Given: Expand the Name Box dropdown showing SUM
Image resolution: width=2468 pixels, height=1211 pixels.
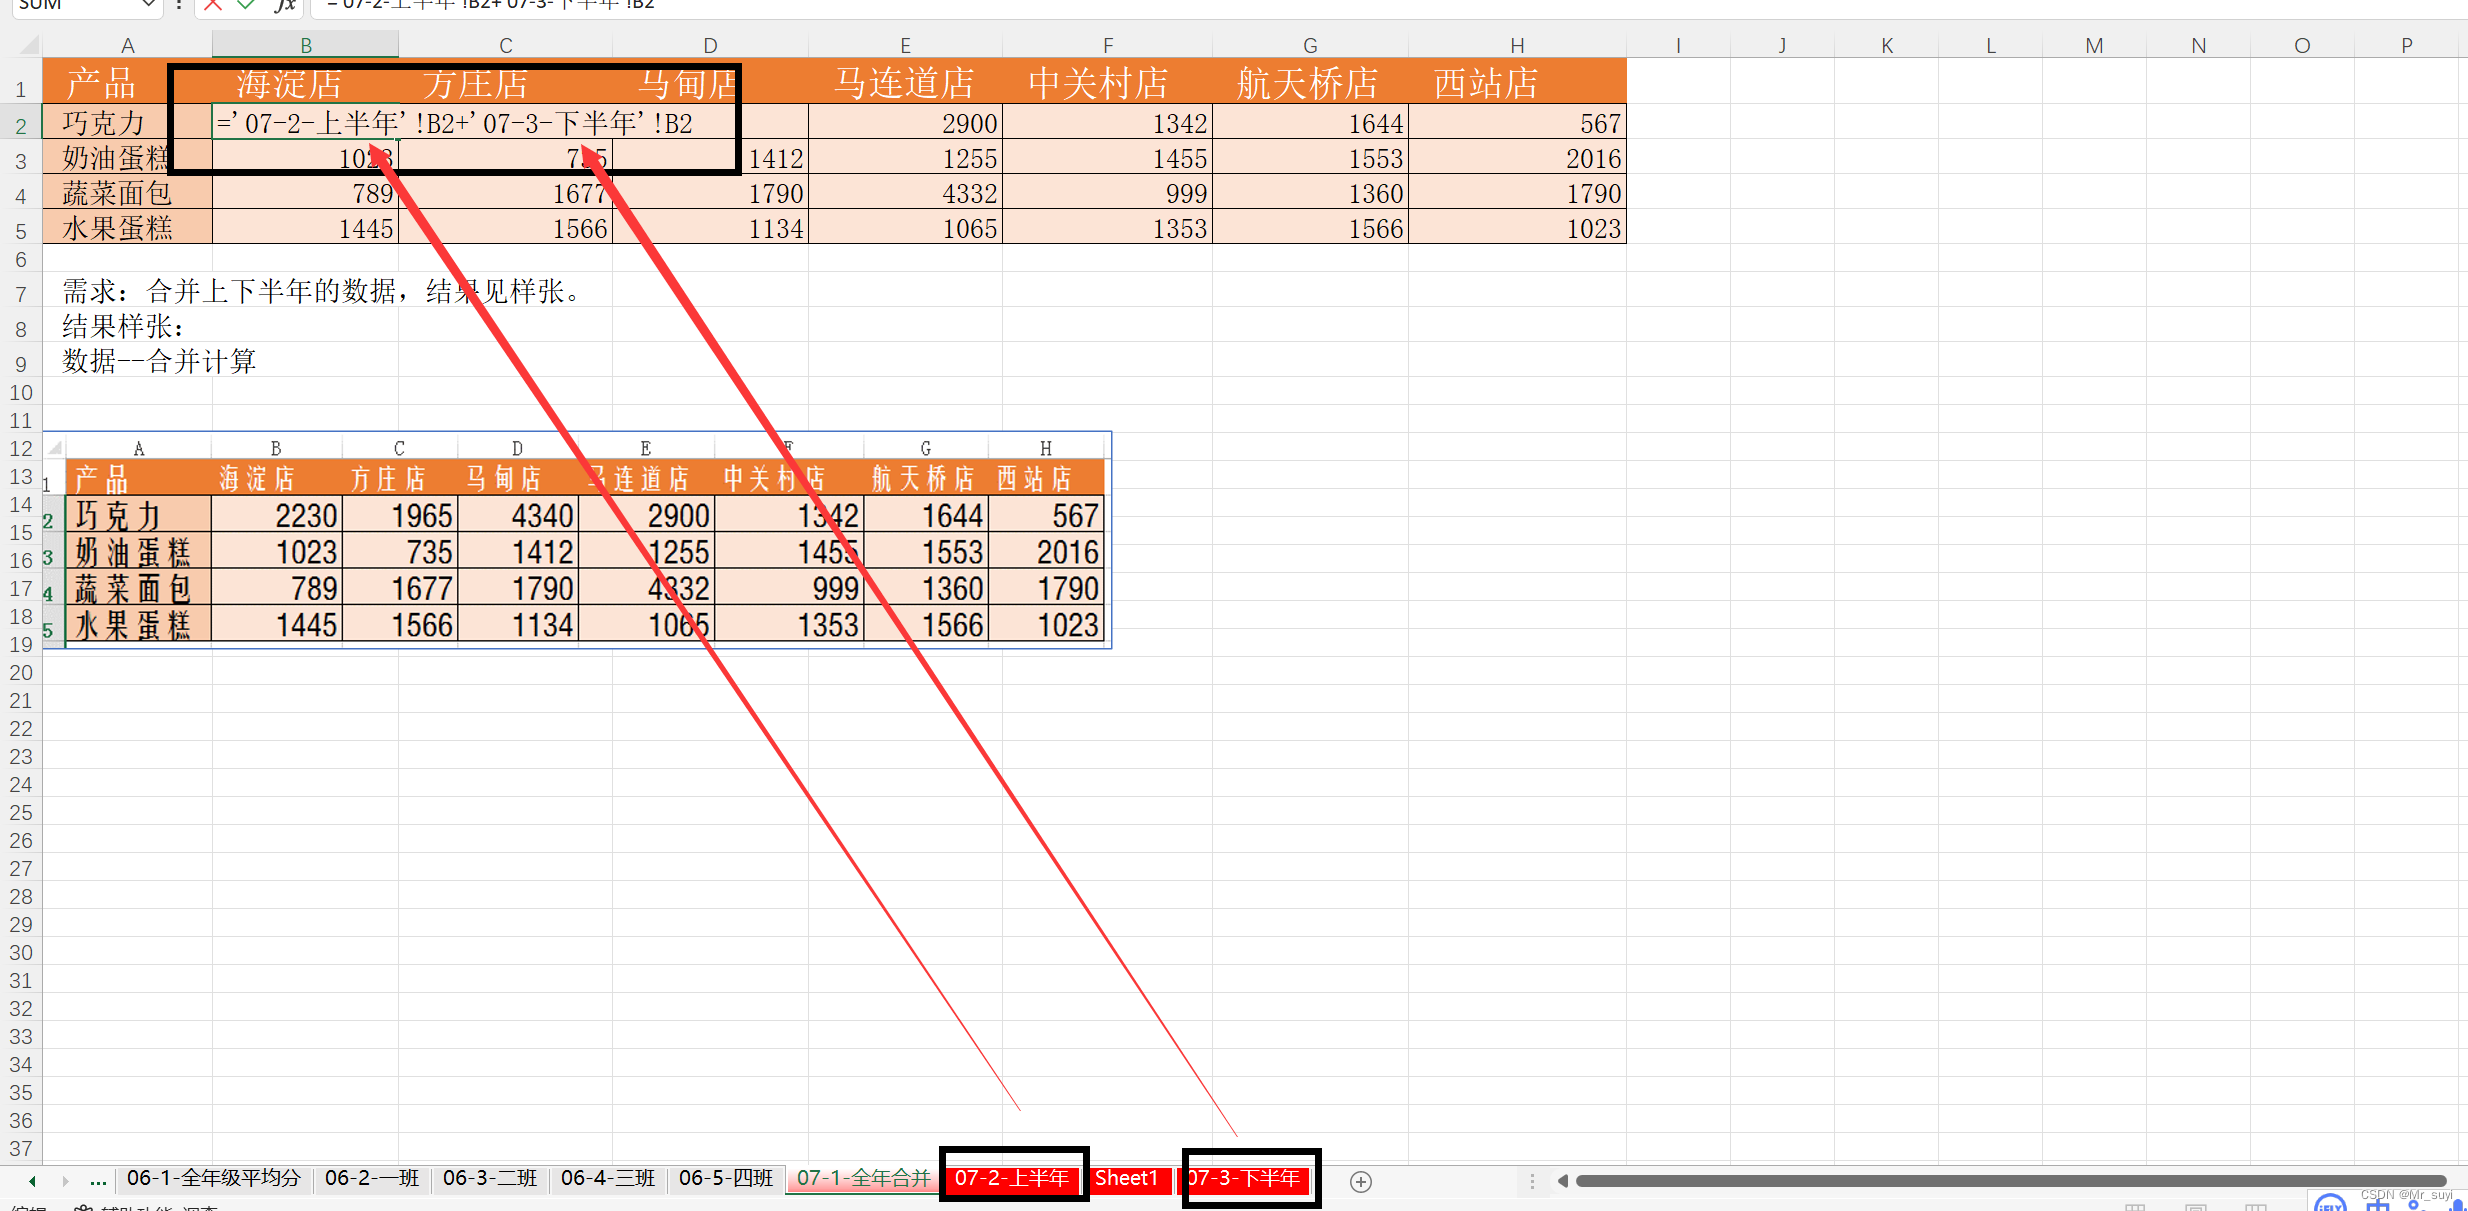Looking at the screenshot, I should [x=148, y=5].
